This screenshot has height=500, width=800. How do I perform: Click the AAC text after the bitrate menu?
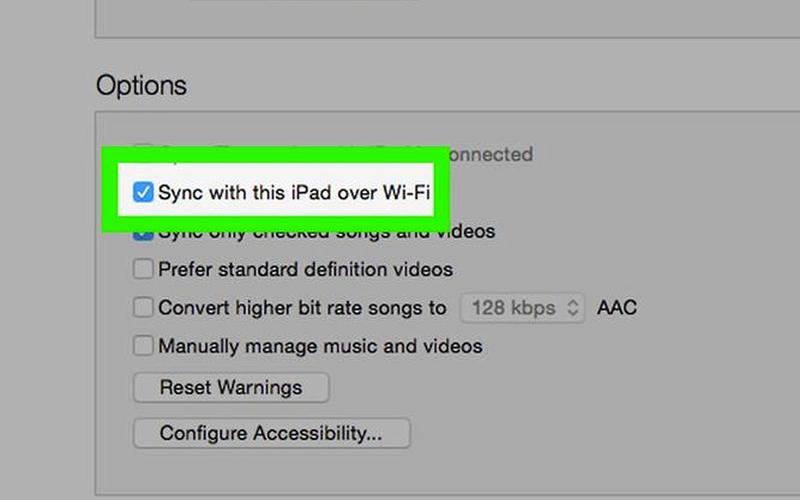tap(617, 308)
